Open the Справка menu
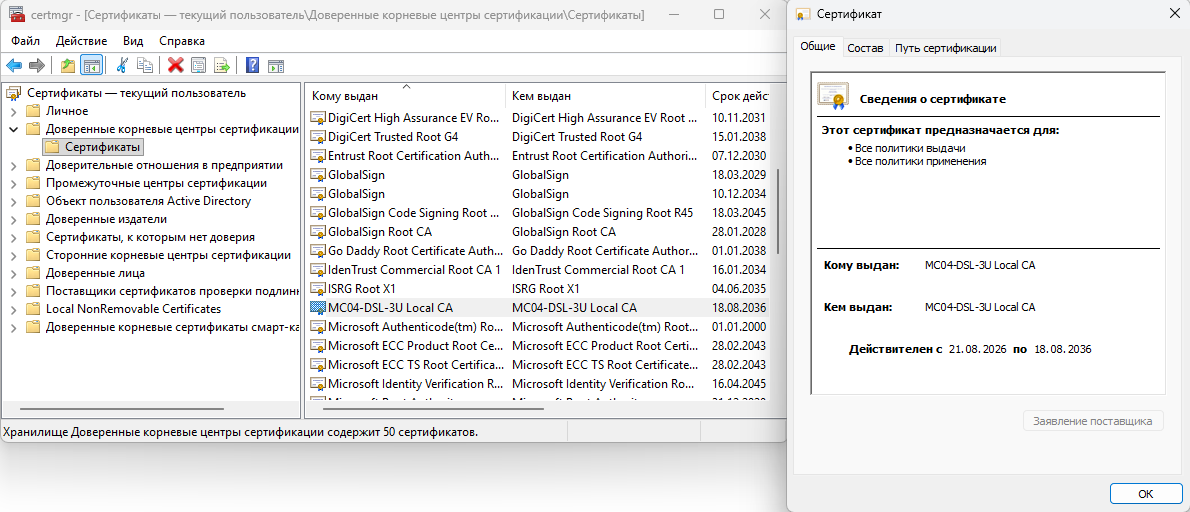 click(182, 41)
